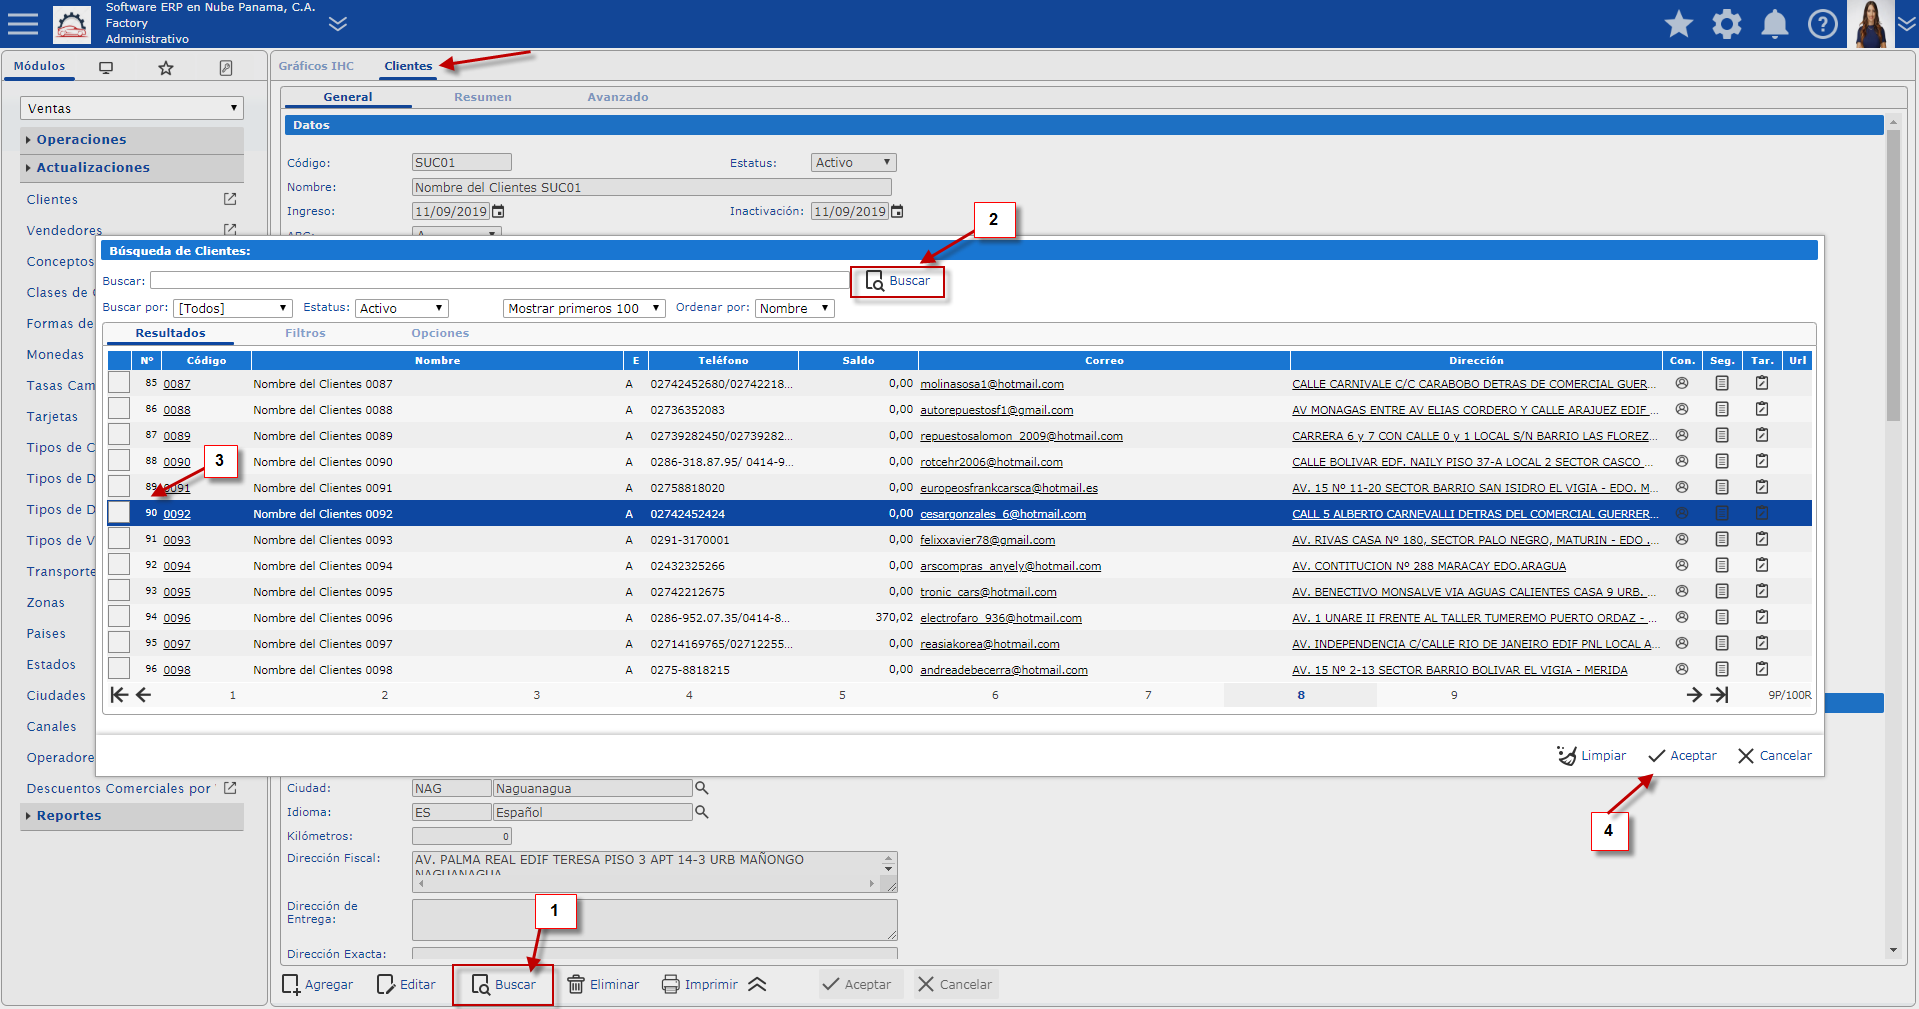Go to last results page arrow

coord(1719,695)
